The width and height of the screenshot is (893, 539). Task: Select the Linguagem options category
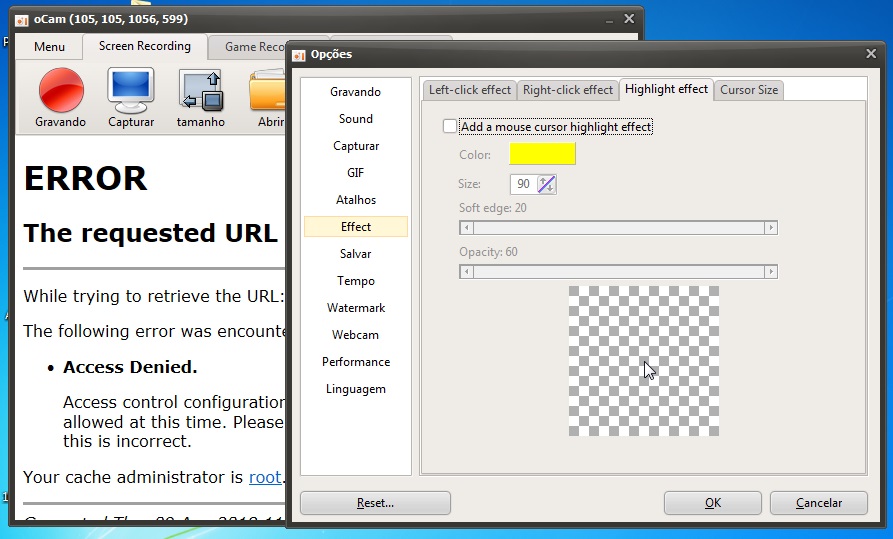coord(355,389)
